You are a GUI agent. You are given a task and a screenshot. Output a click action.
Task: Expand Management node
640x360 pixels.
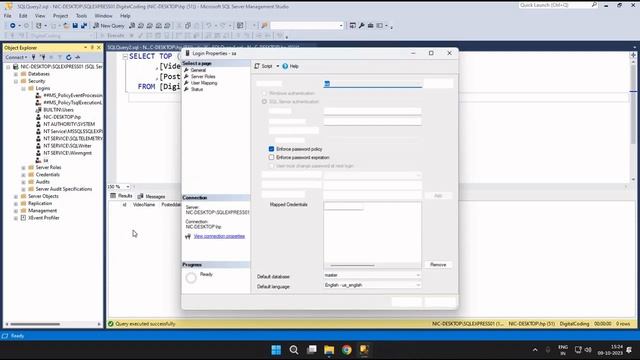click(16, 211)
